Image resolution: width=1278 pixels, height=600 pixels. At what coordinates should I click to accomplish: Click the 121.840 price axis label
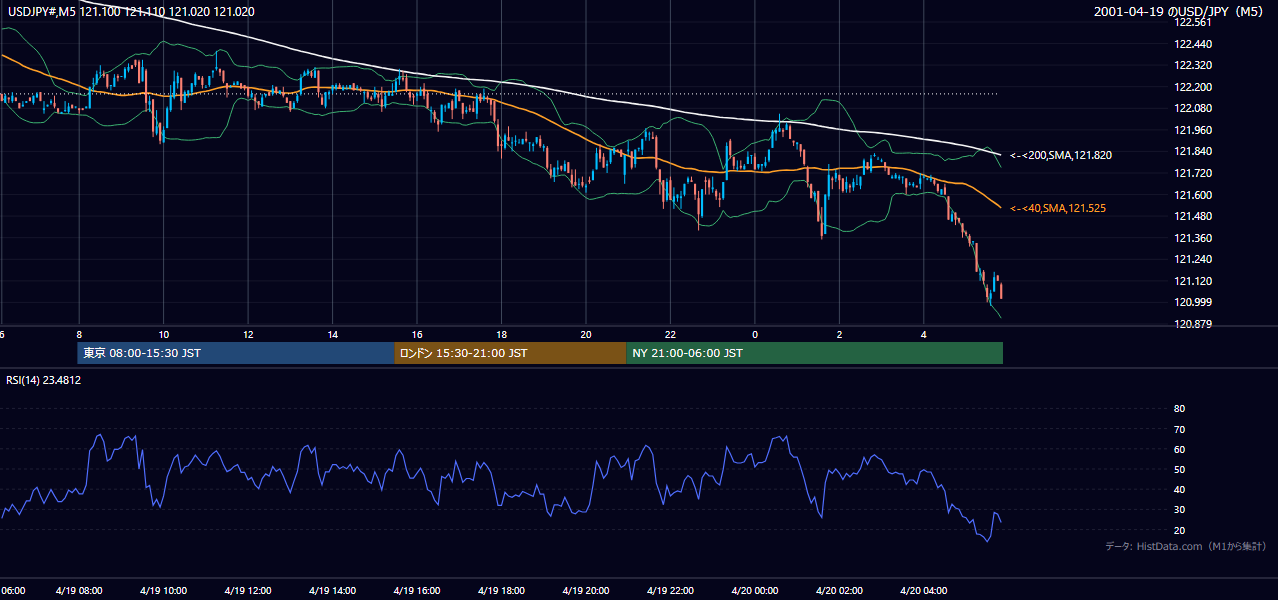1195,152
